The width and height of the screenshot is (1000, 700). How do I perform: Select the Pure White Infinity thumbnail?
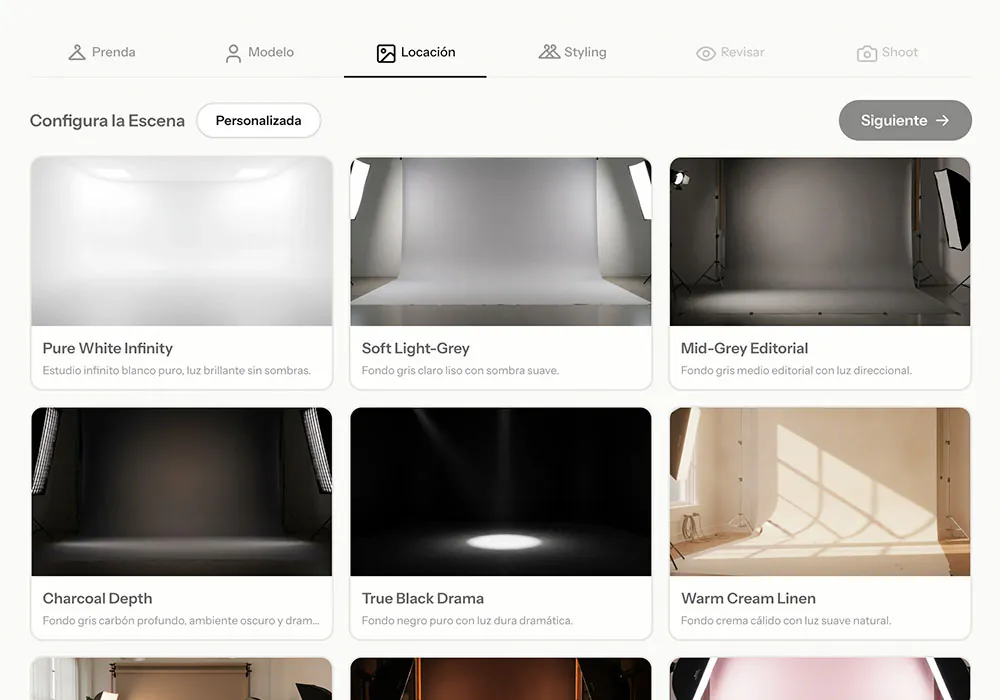click(x=182, y=242)
